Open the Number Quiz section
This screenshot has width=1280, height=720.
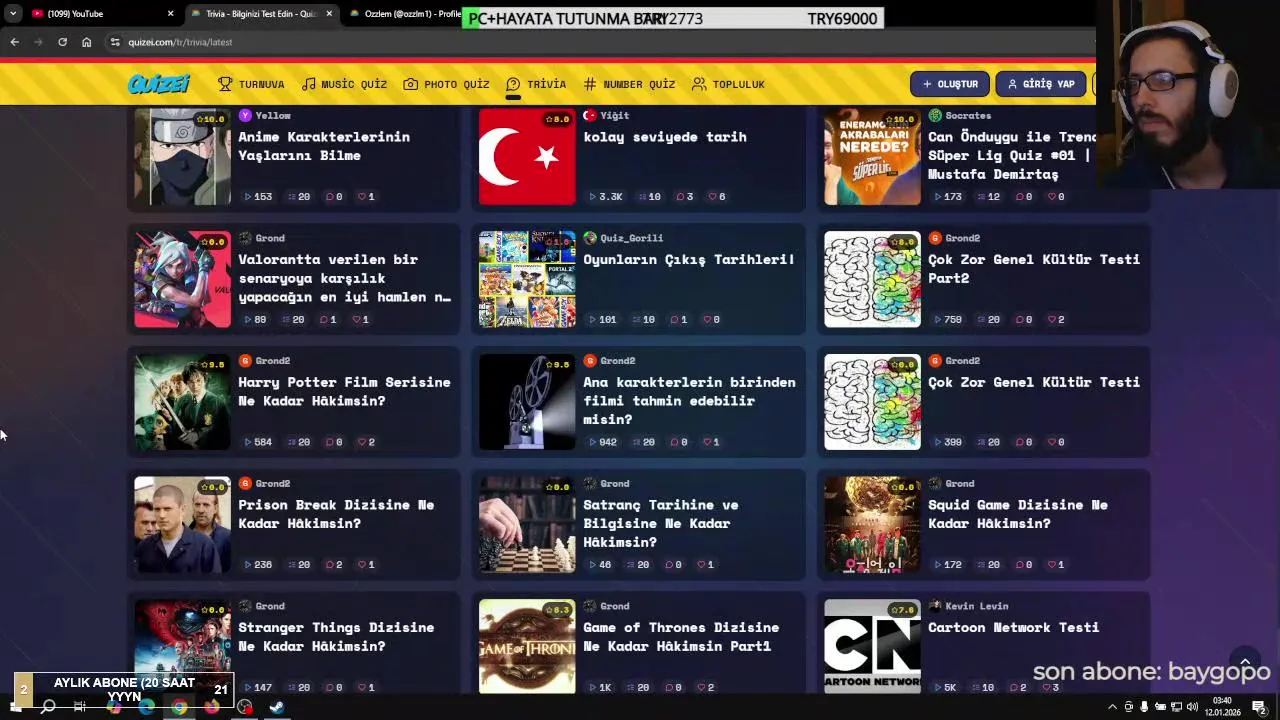629,84
